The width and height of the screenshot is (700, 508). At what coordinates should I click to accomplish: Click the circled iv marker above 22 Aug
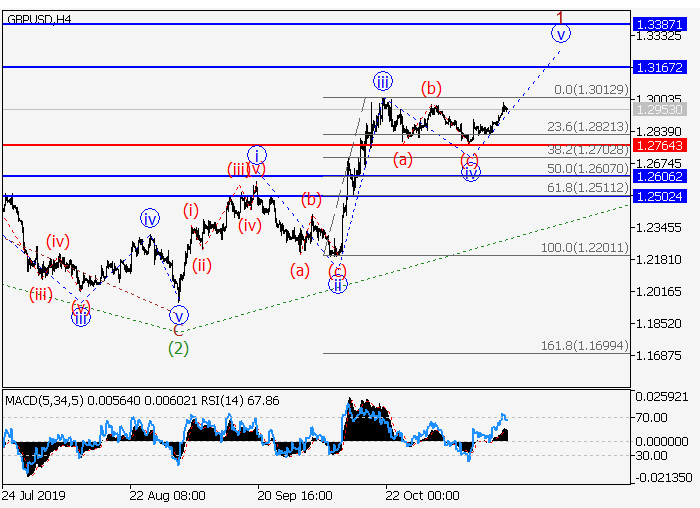pos(150,218)
